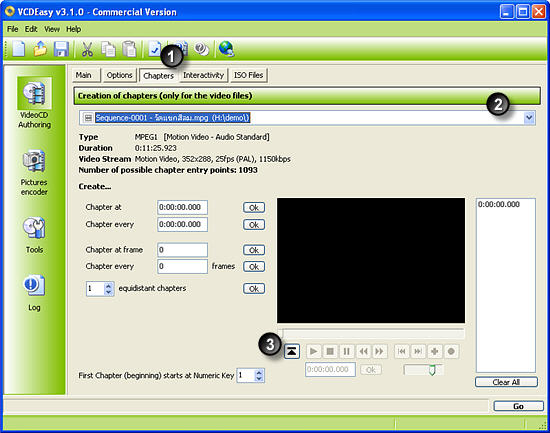Open the Help menu
Viewport: 550px width, 433px height.
74,29
